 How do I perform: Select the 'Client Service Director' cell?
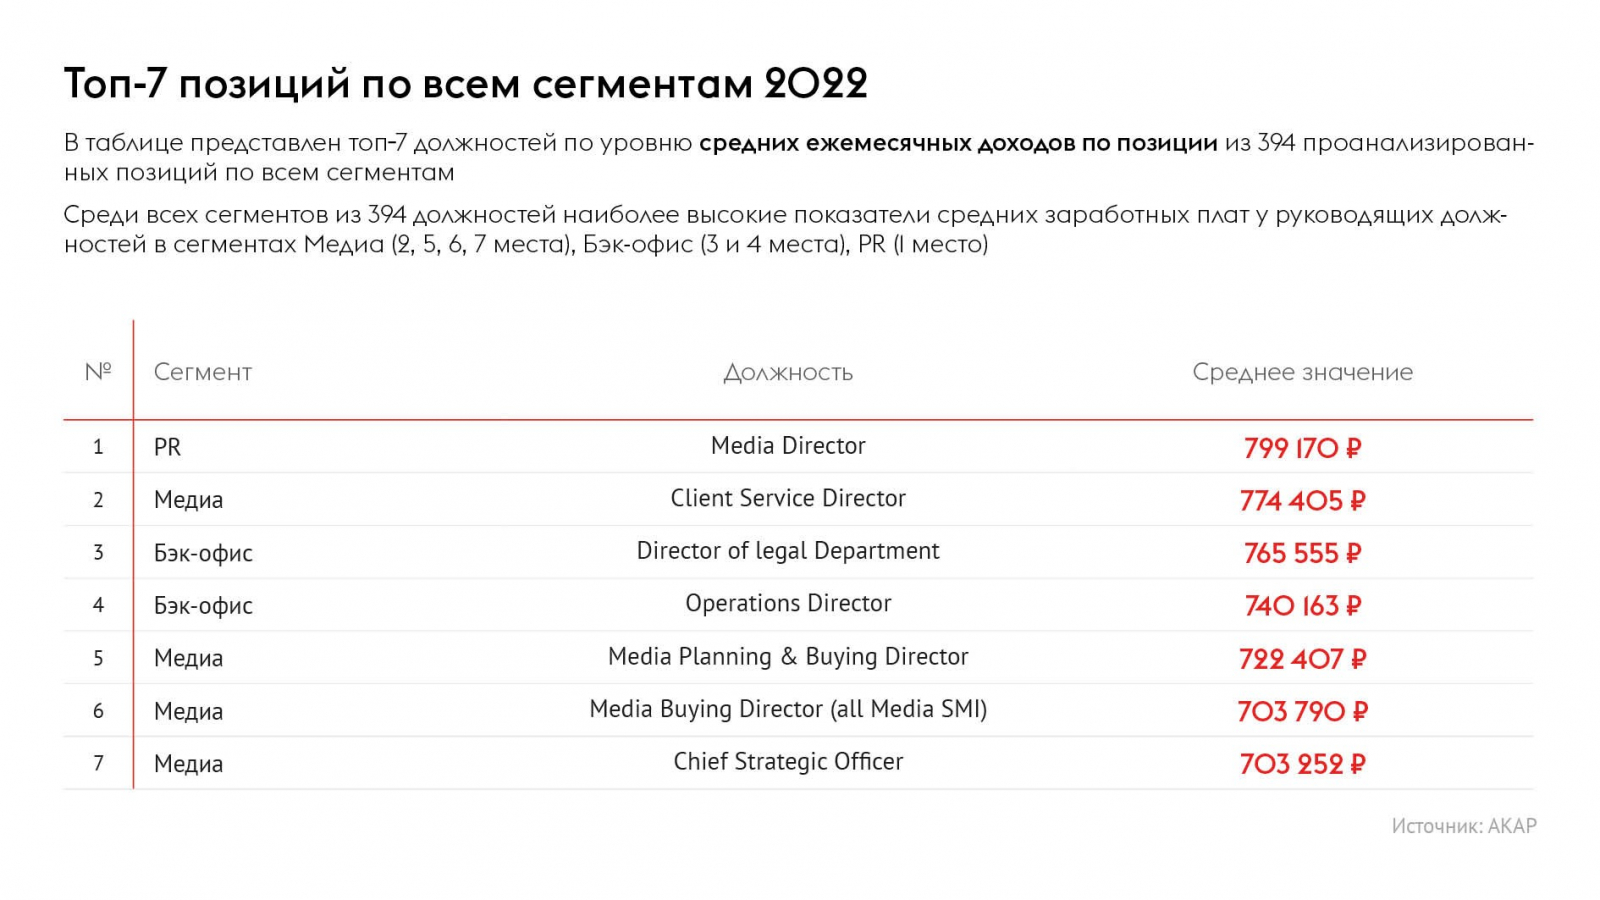point(788,498)
